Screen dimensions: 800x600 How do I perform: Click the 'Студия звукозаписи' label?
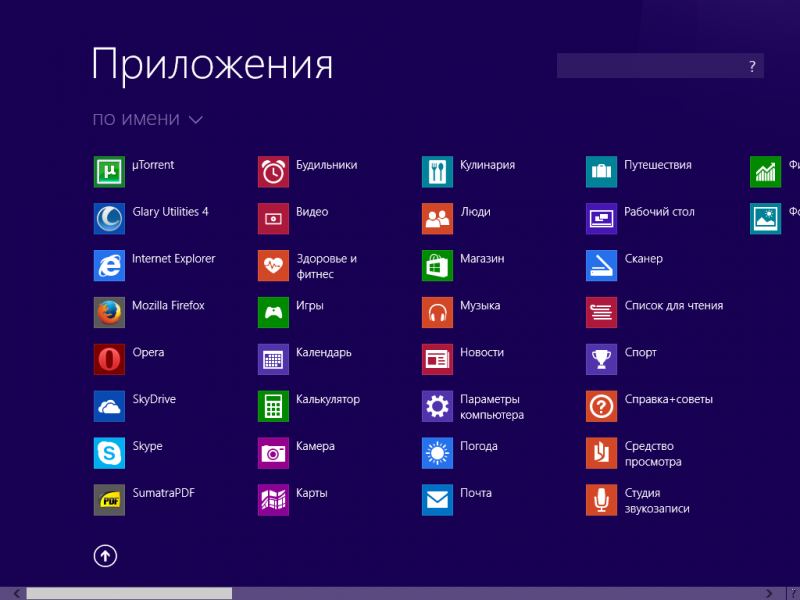[657, 501]
